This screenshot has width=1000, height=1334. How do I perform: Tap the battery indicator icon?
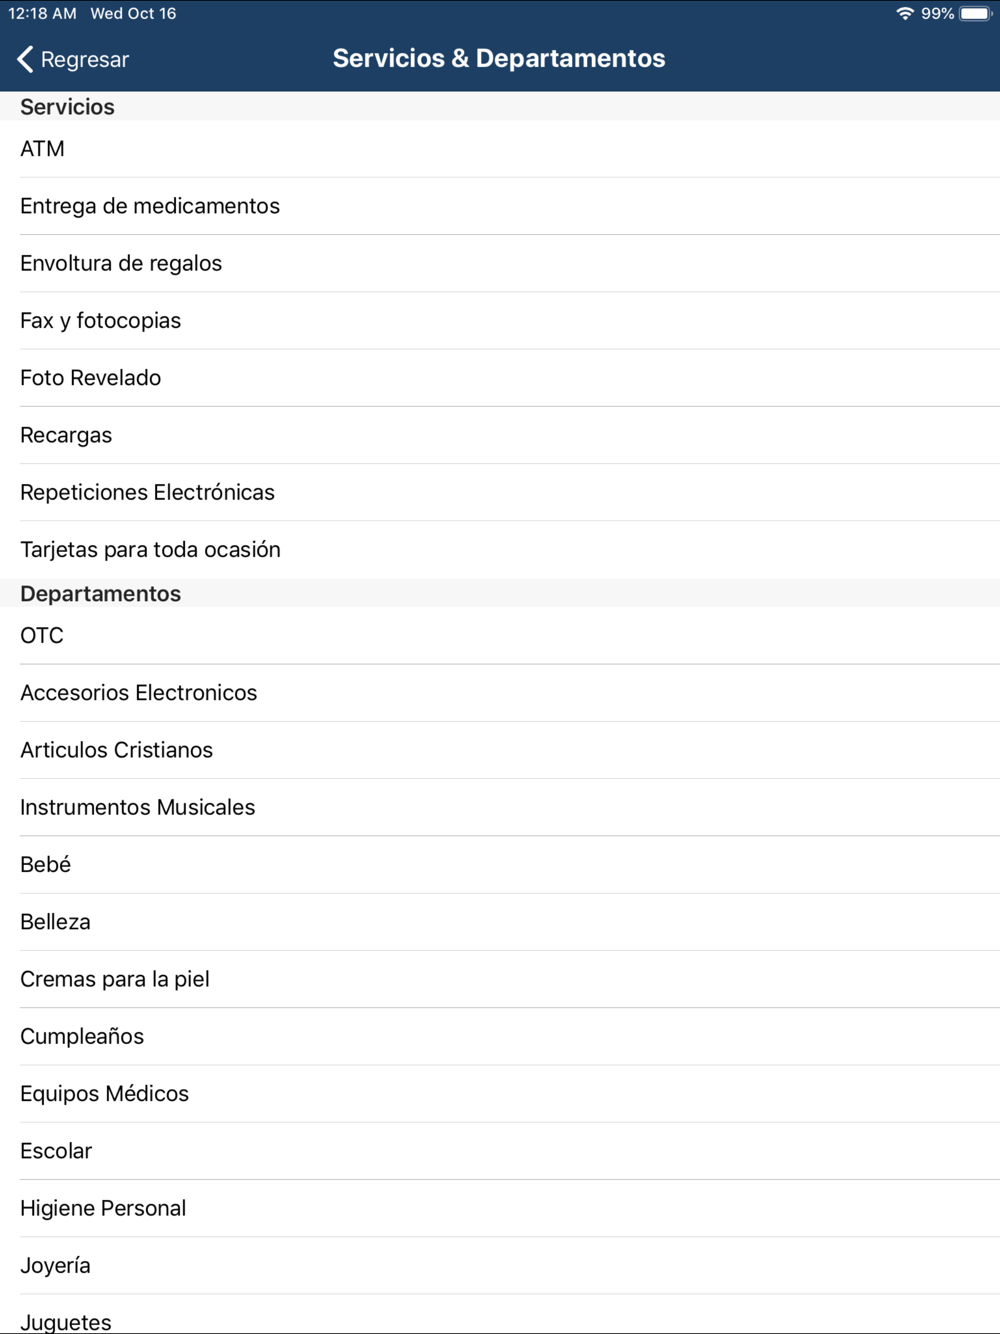975,14
